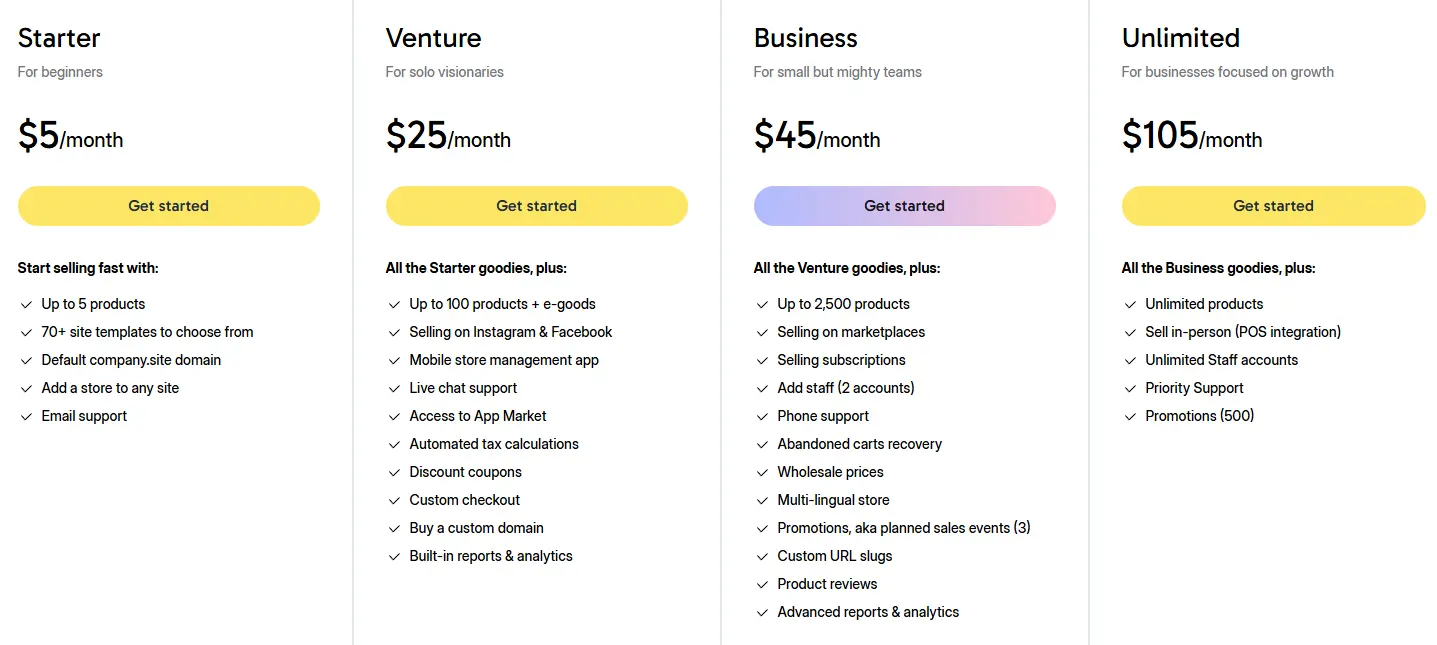Click Get started under Venture plan

[536, 206]
